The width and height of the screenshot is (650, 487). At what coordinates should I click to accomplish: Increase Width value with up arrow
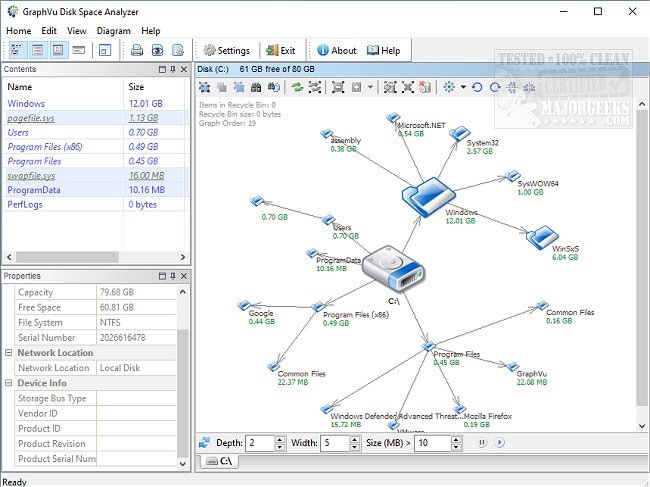(354, 439)
